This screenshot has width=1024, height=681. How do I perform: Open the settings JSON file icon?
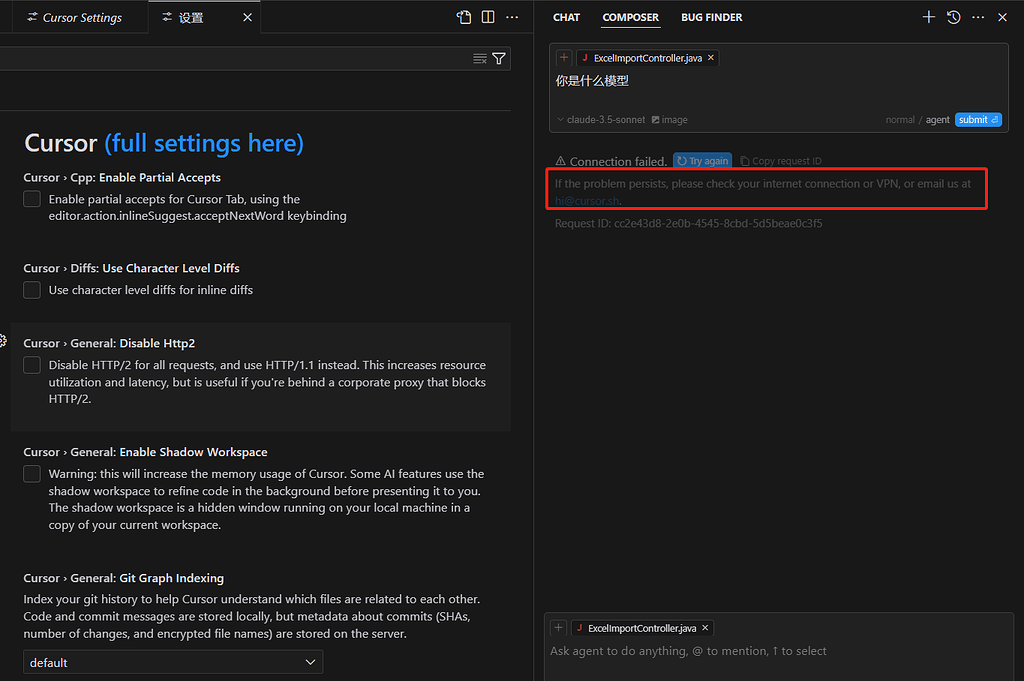point(464,18)
